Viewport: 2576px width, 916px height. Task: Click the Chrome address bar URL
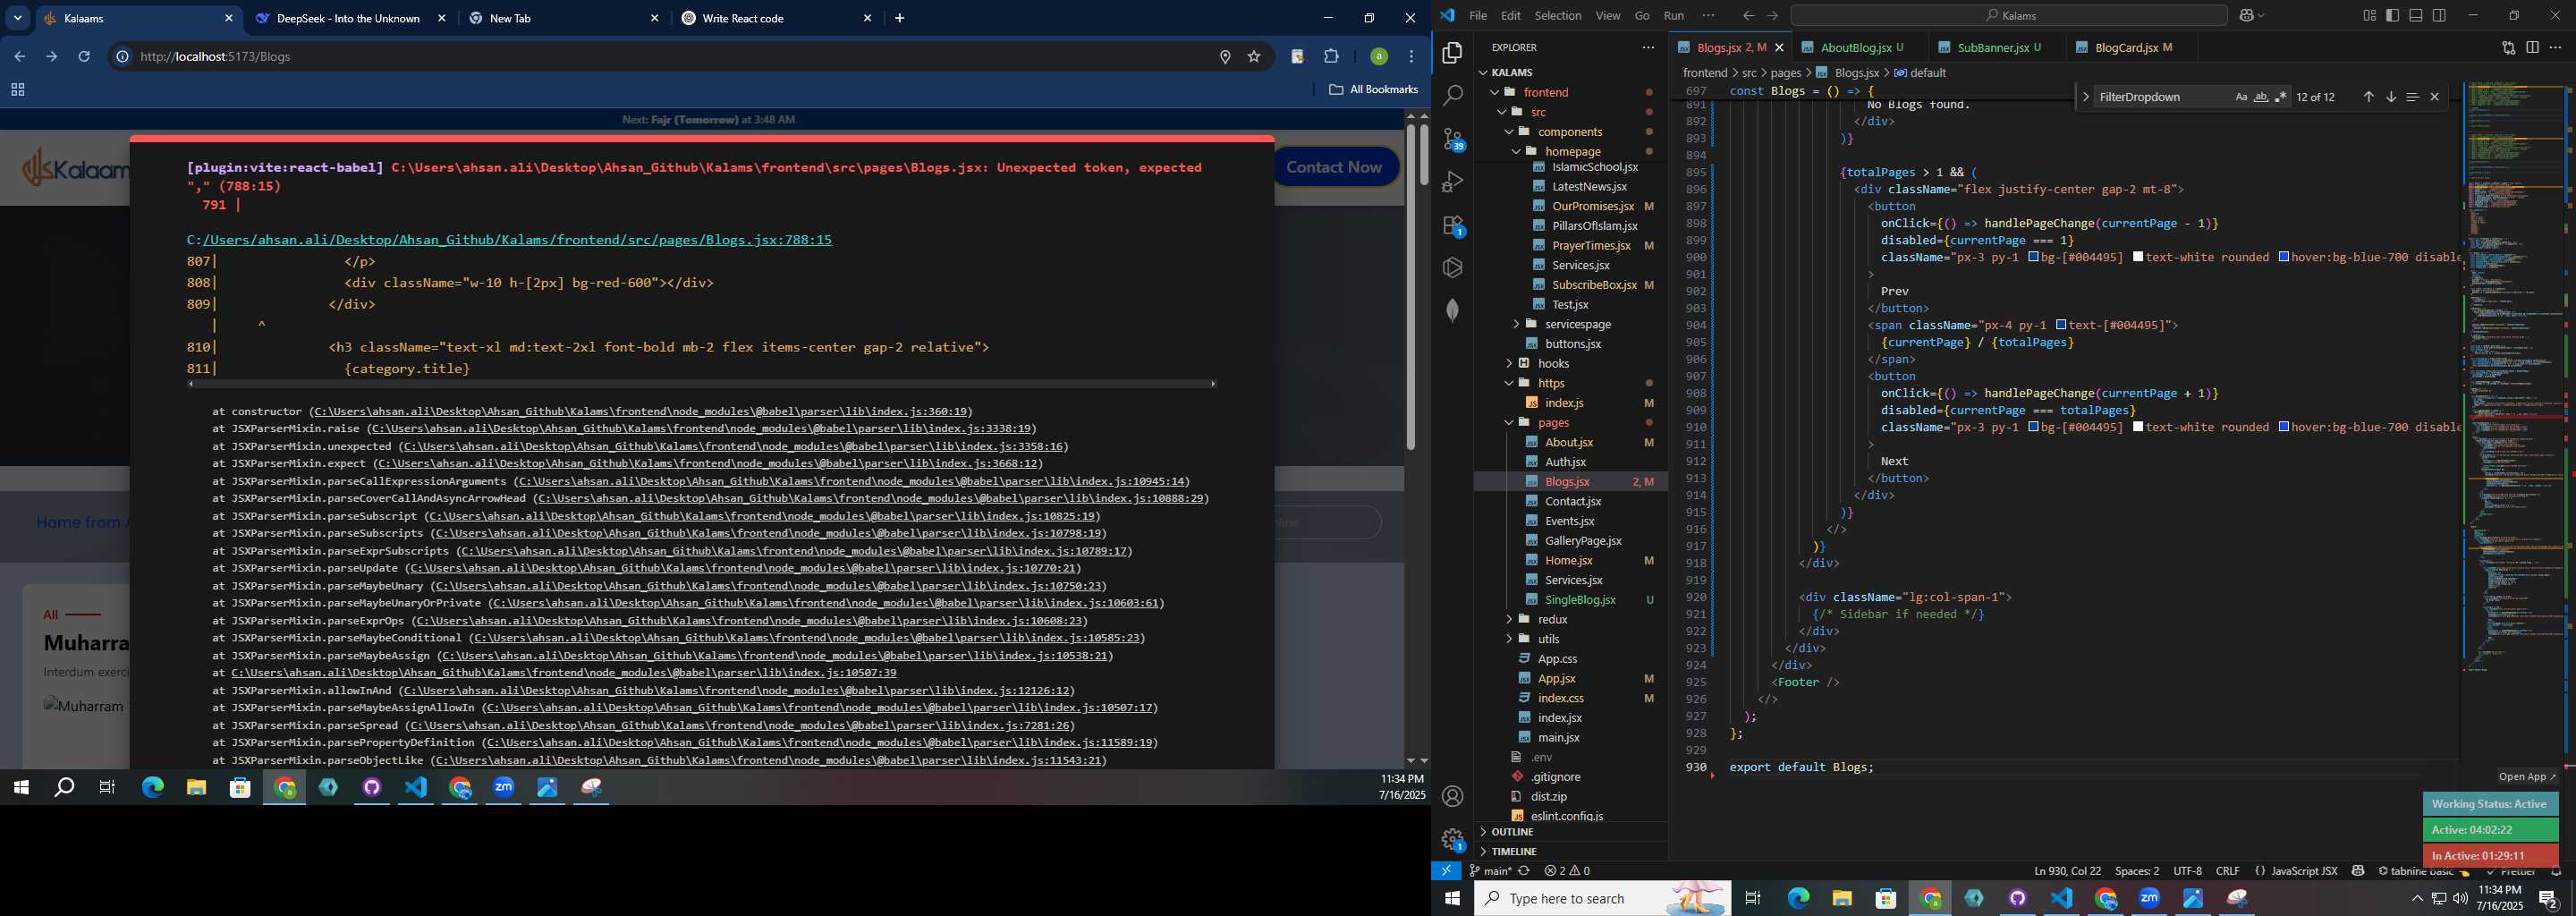215,57
